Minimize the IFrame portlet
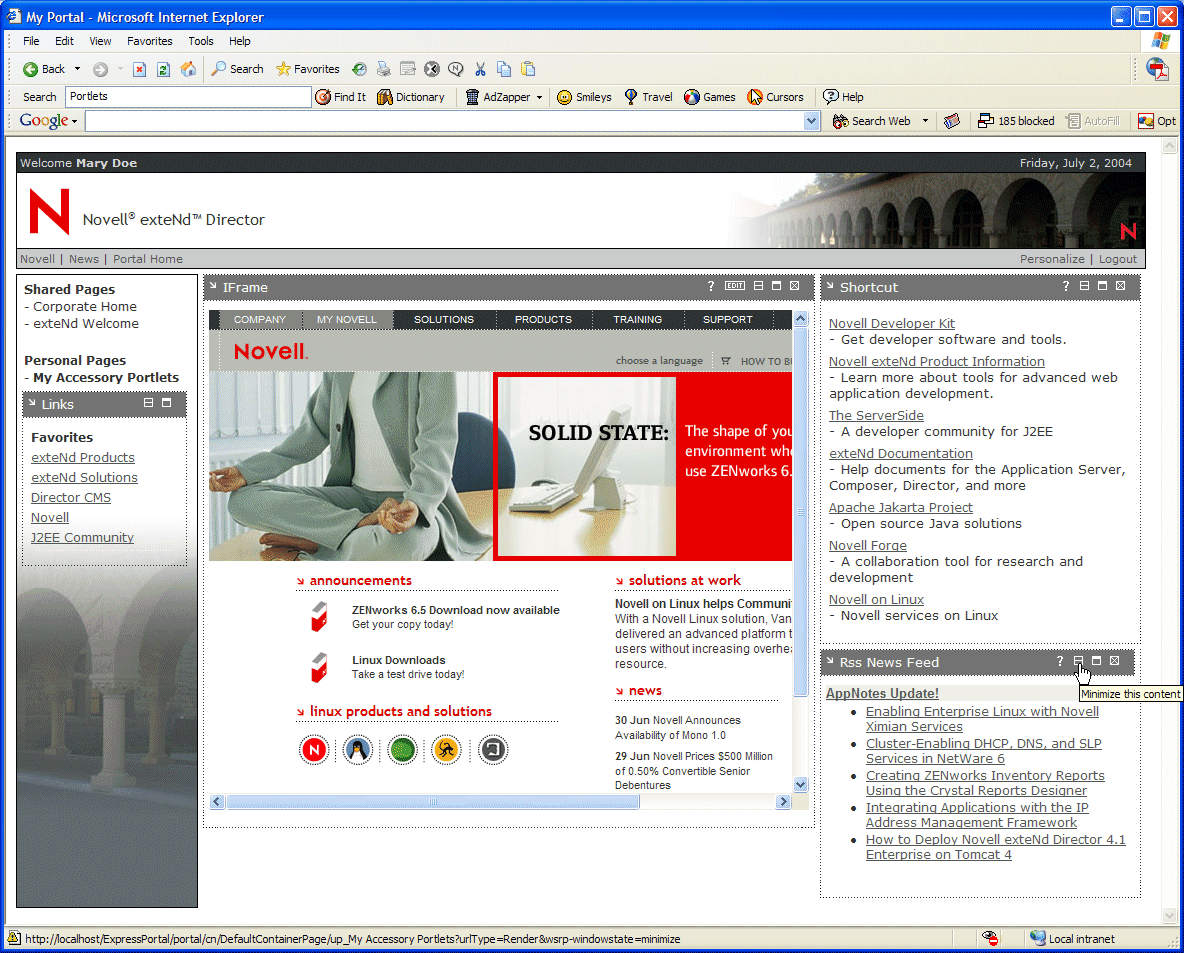1184x953 pixels. [x=758, y=285]
